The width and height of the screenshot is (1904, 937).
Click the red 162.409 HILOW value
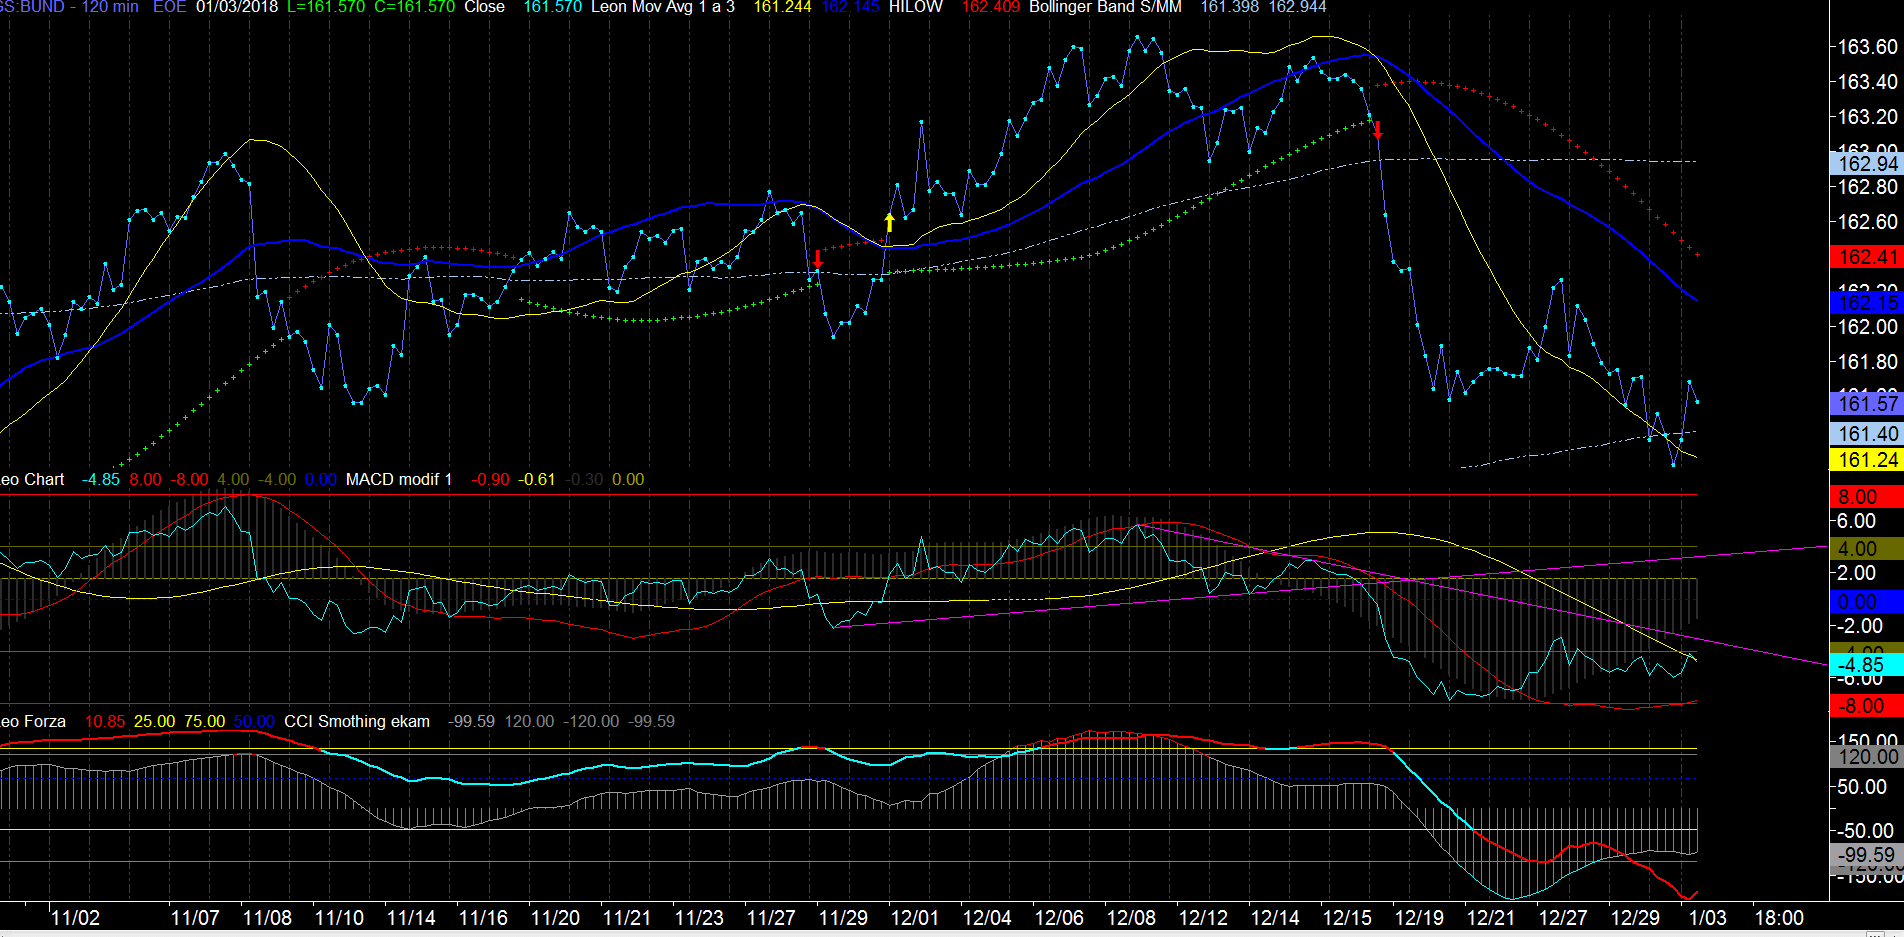coord(991,7)
